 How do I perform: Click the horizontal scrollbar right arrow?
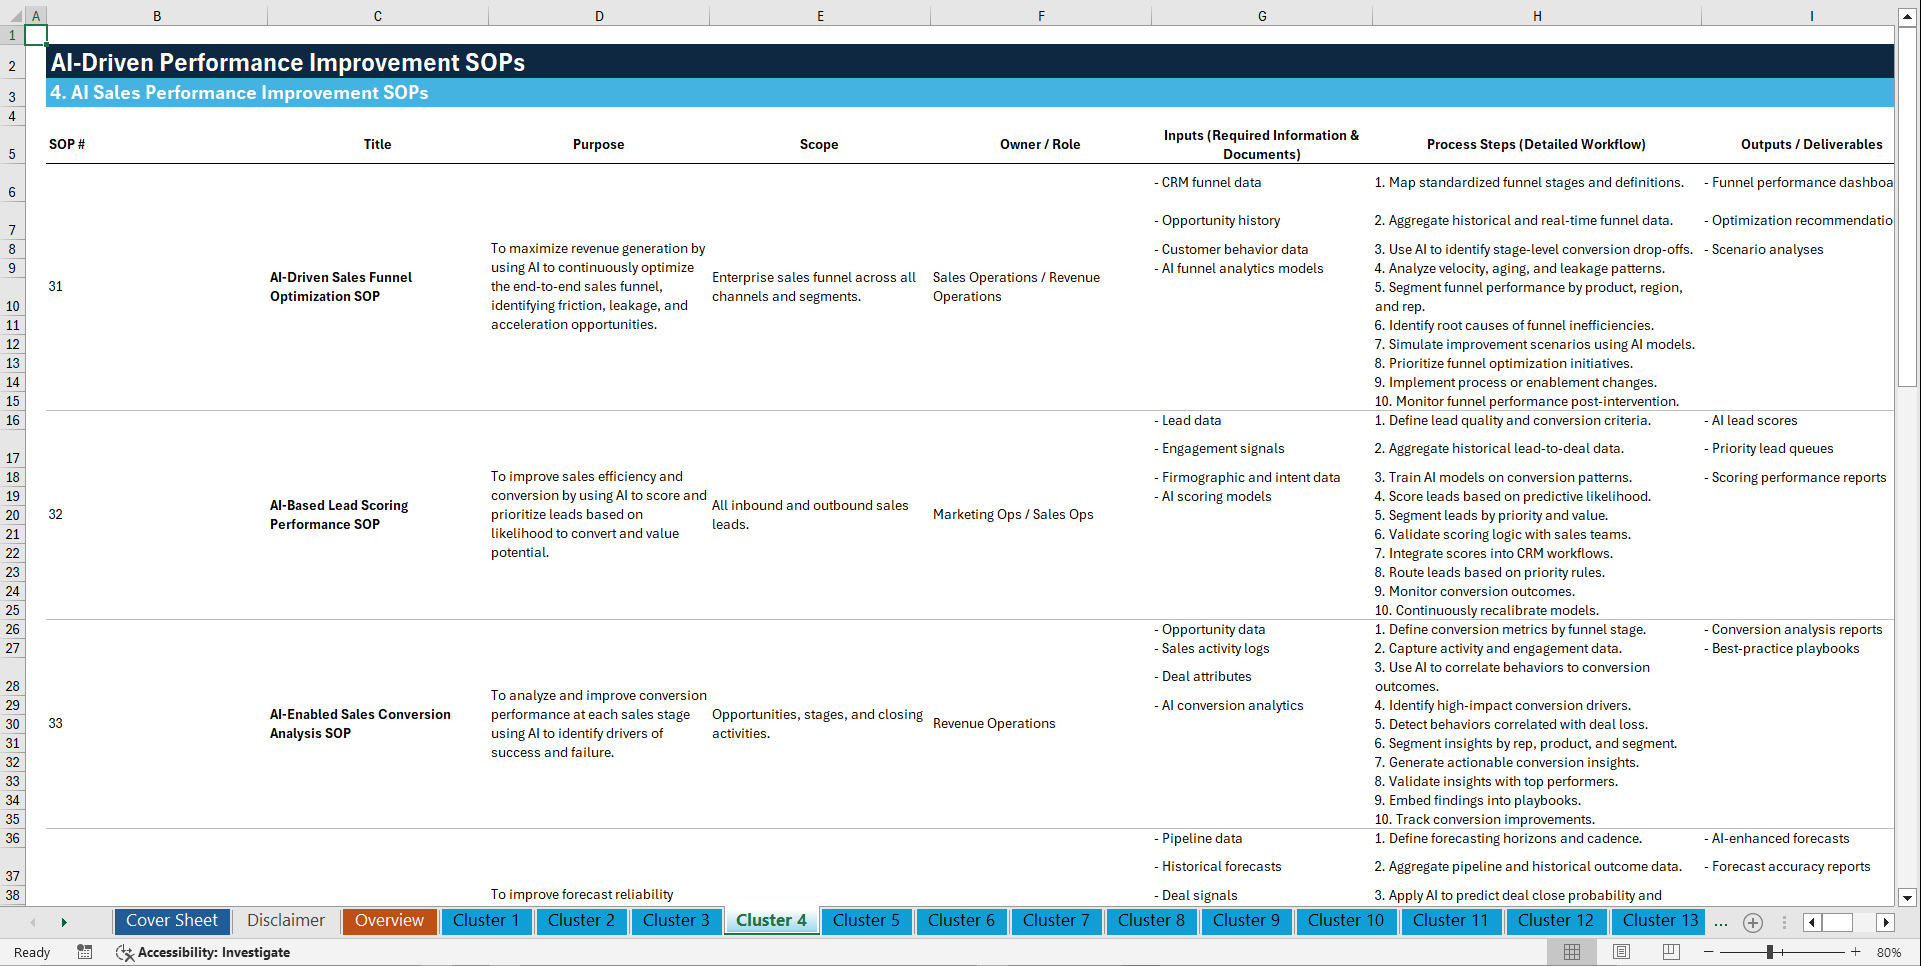[1886, 922]
